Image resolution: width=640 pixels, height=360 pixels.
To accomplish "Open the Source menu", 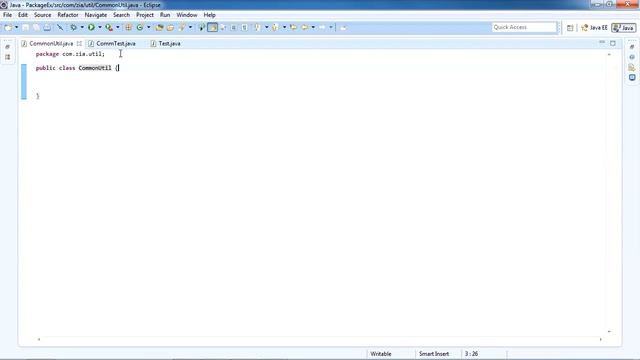I will click(42, 15).
